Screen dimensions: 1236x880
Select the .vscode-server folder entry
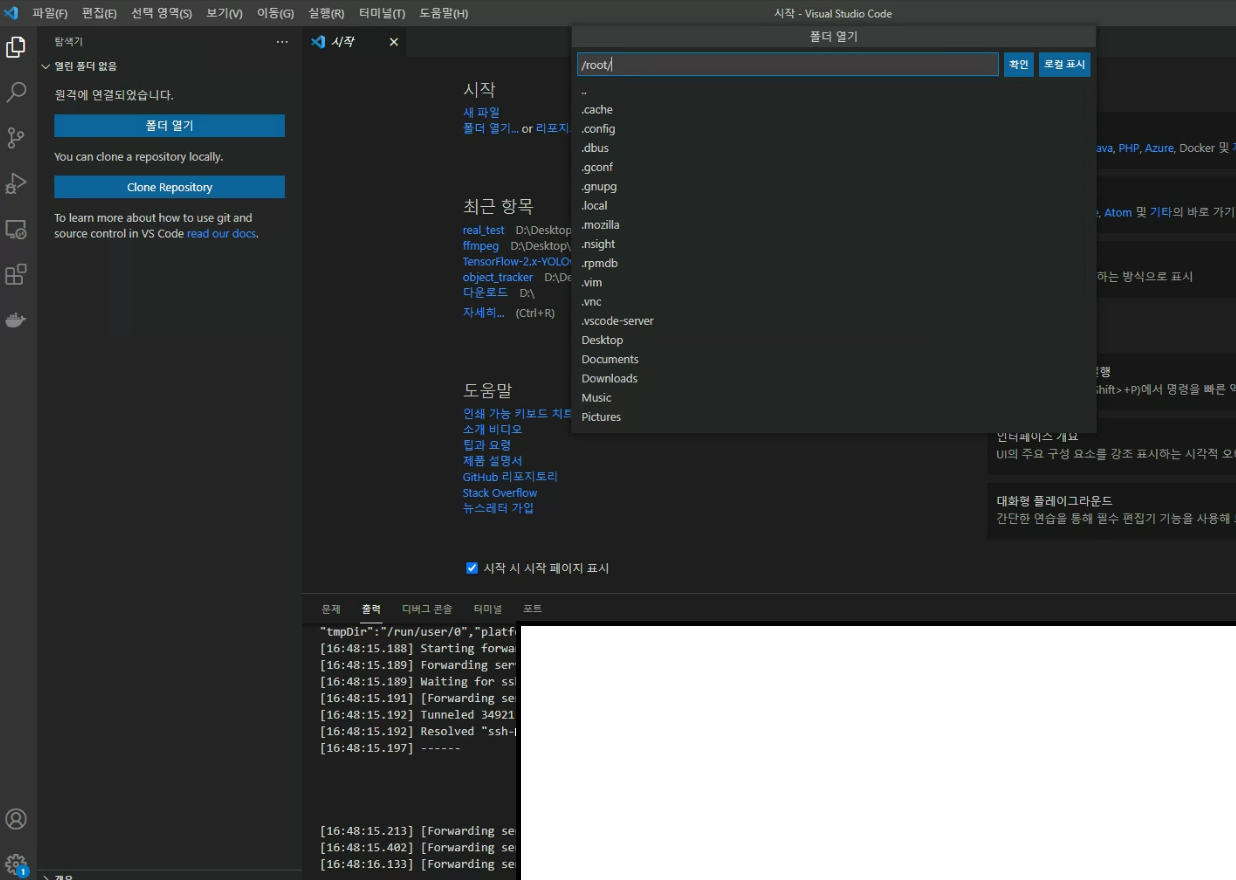tap(833, 321)
